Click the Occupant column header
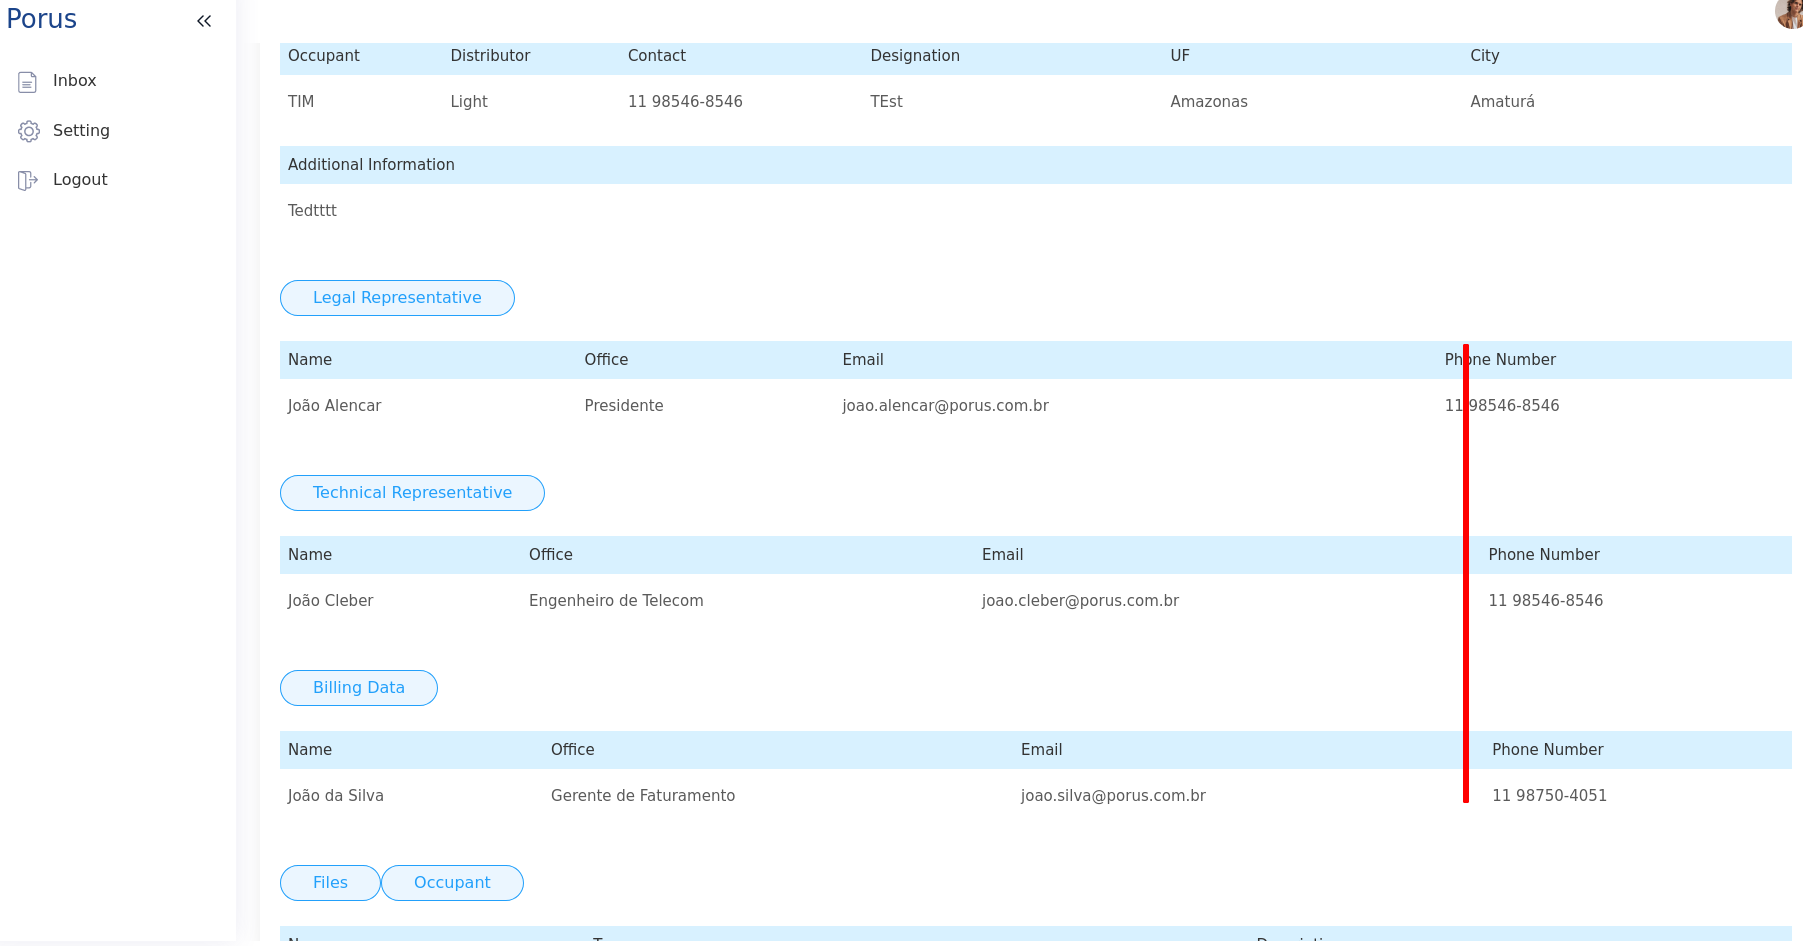This screenshot has width=1803, height=946. [324, 56]
